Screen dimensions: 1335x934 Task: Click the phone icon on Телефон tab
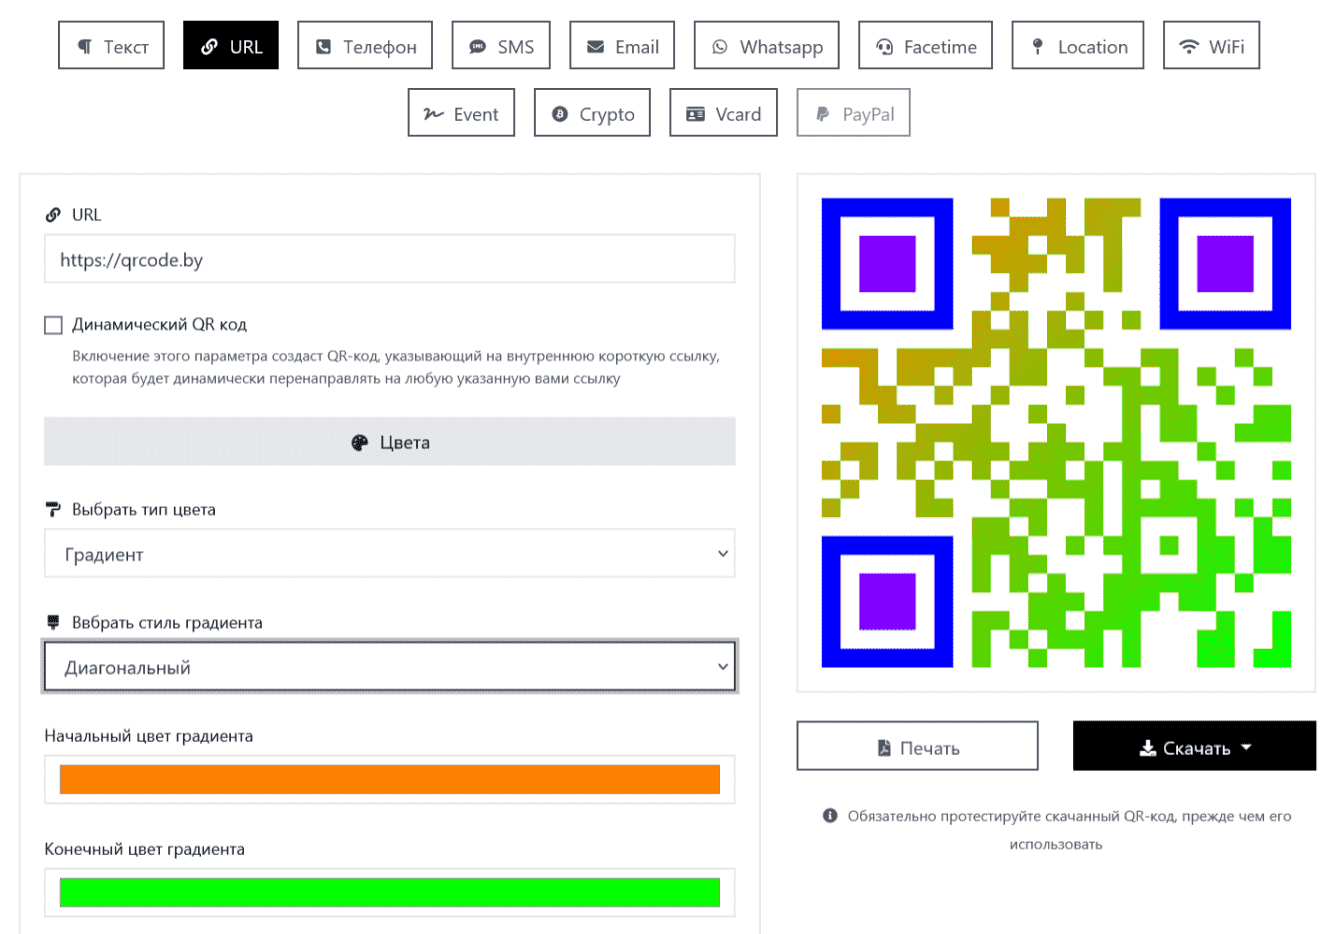[323, 47]
